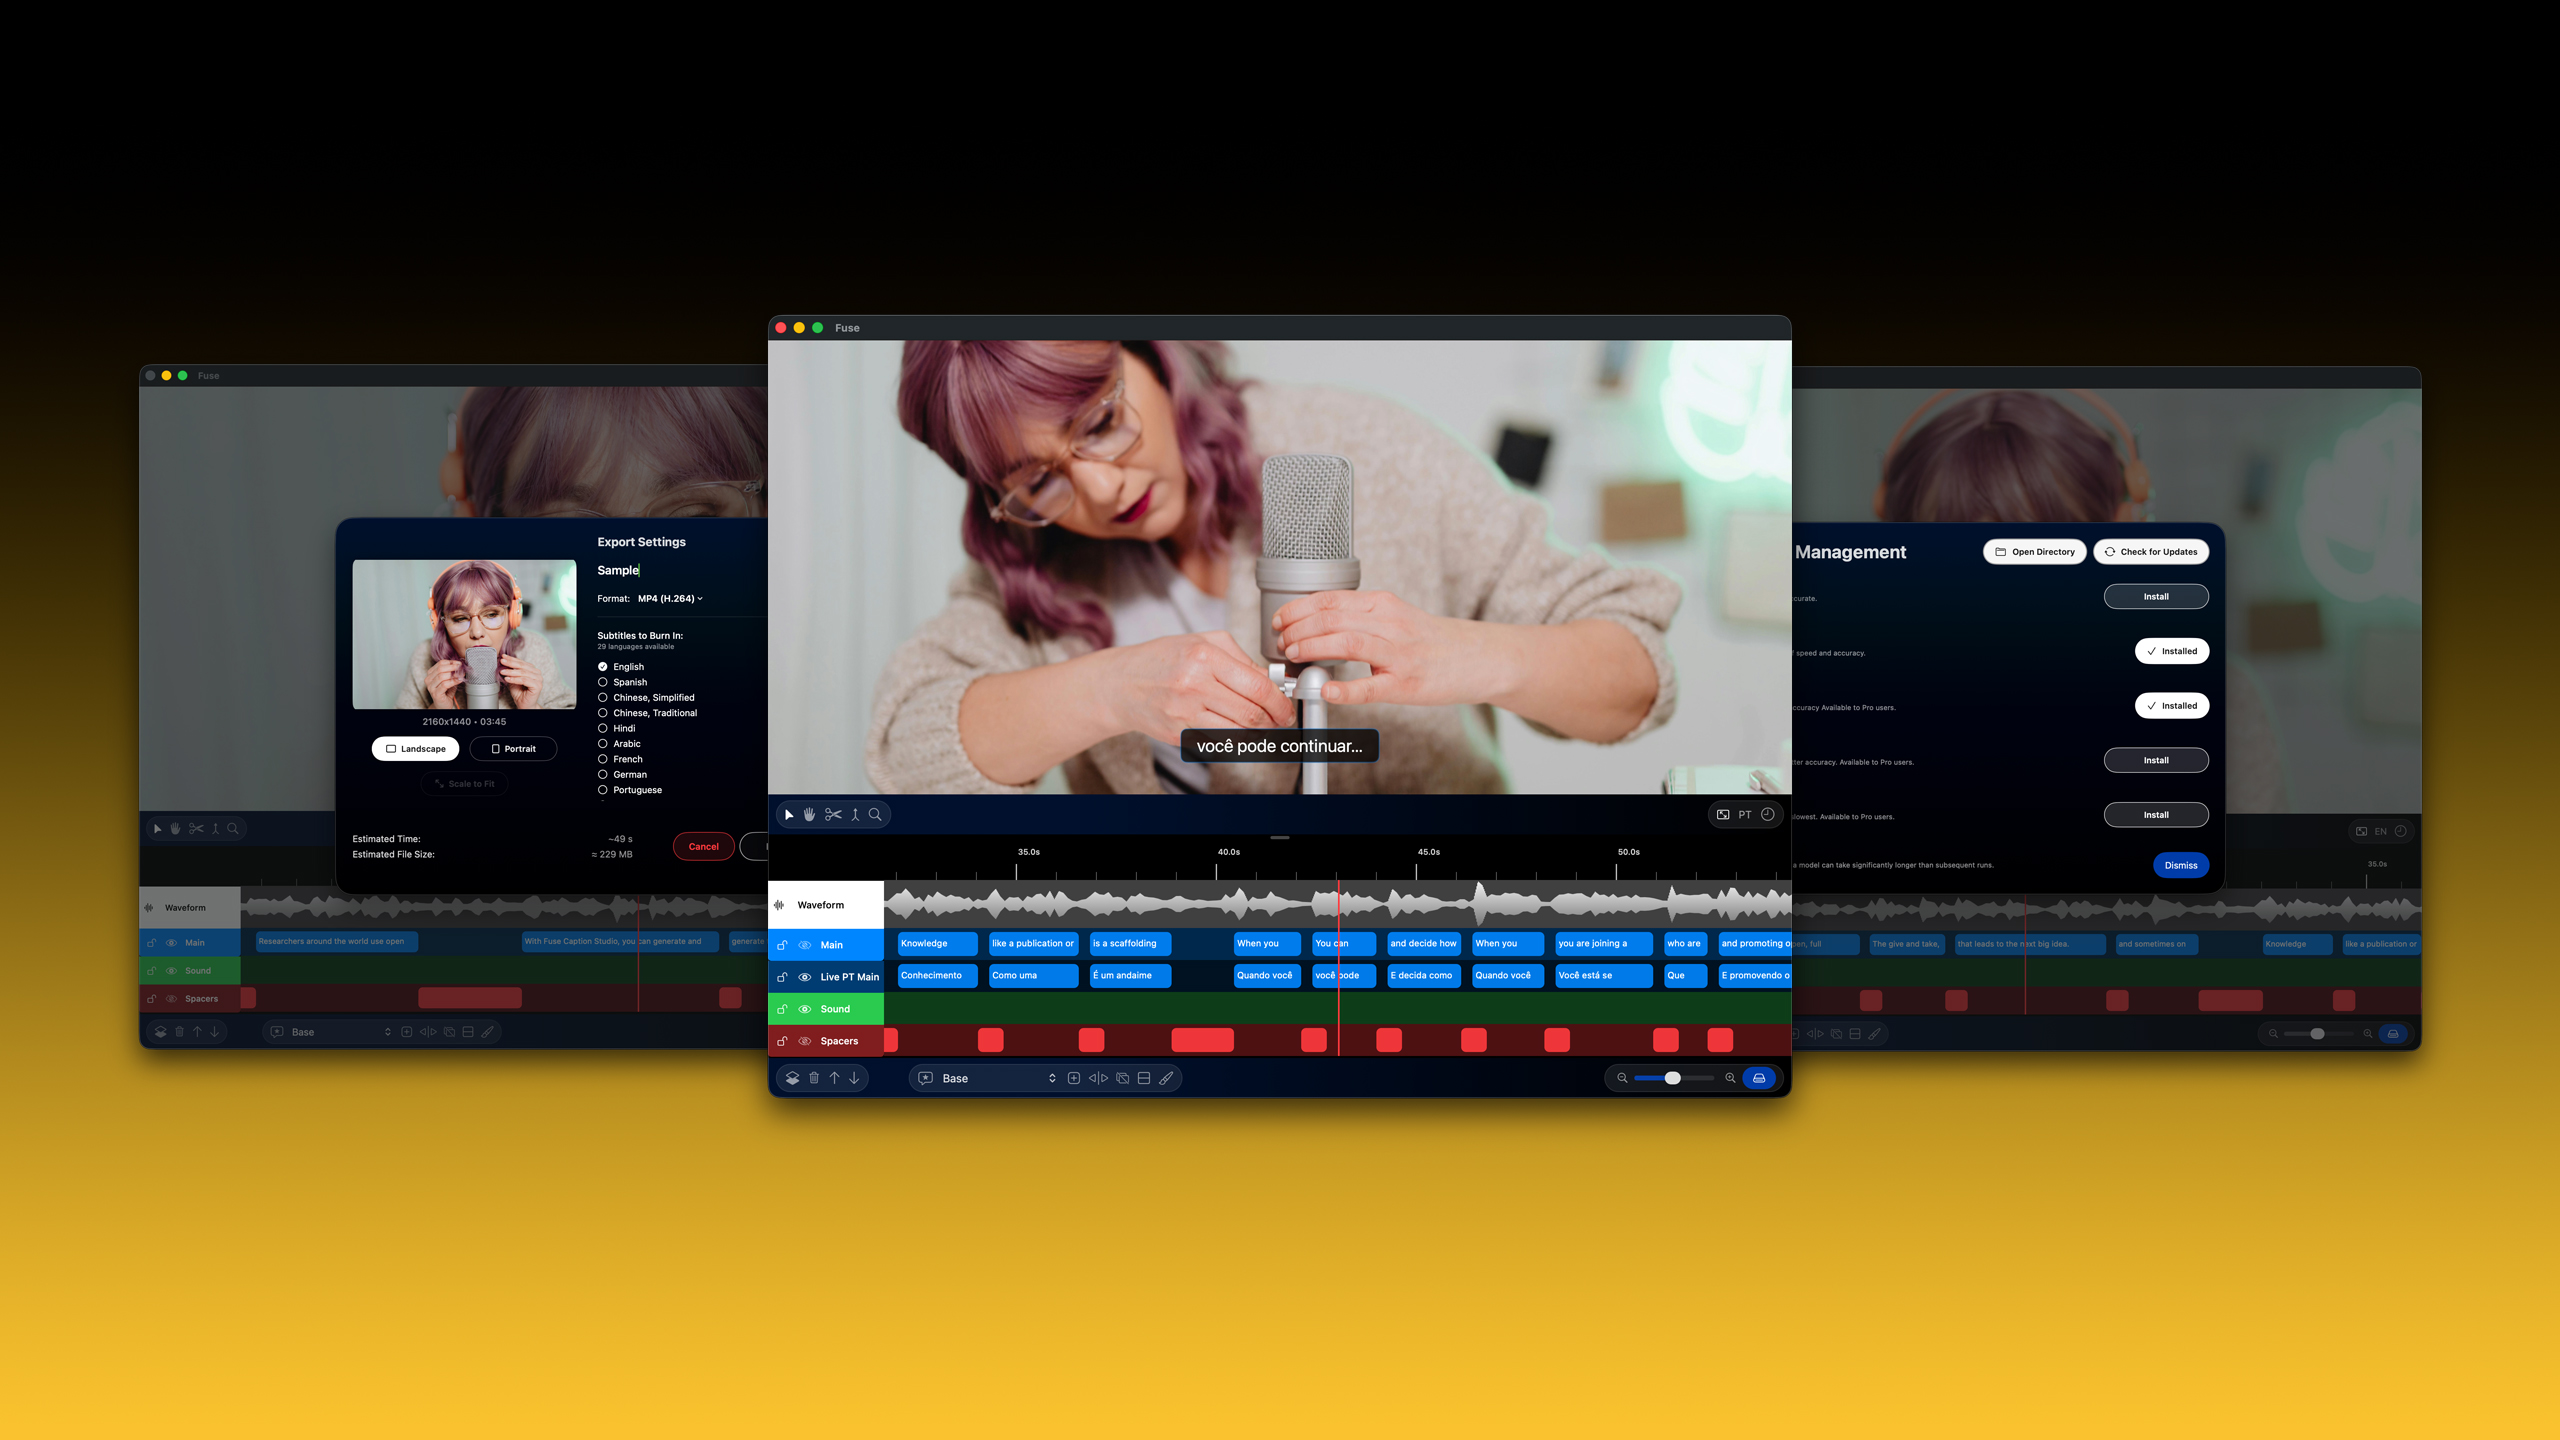Click the Check for Updates button
Viewport: 2560px width, 1440px height.
point(2150,552)
